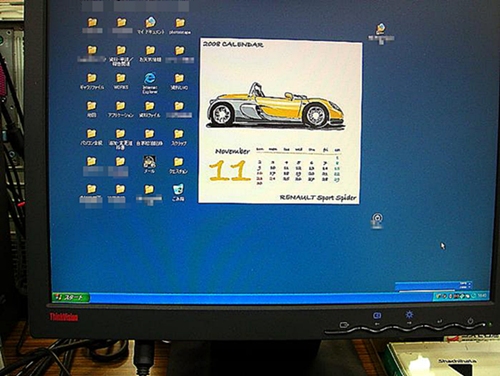Select the メール desktop icon
The width and height of the screenshot is (500, 376).
pos(149,164)
